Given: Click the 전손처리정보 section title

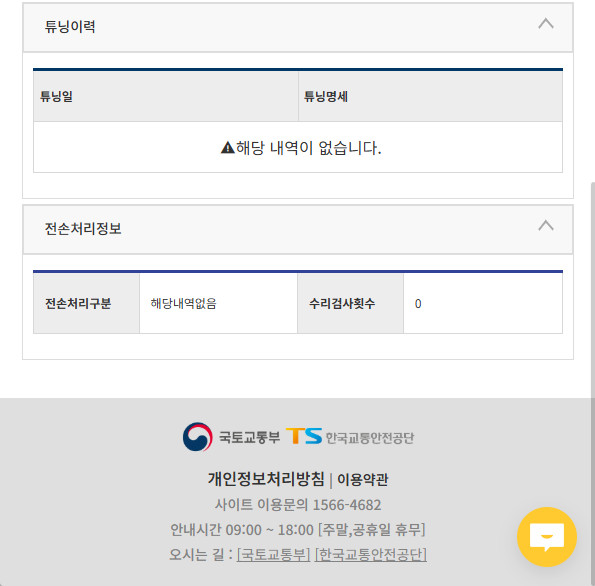Looking at the screenshot, I should pyautogui.click(x=83, y=228).
